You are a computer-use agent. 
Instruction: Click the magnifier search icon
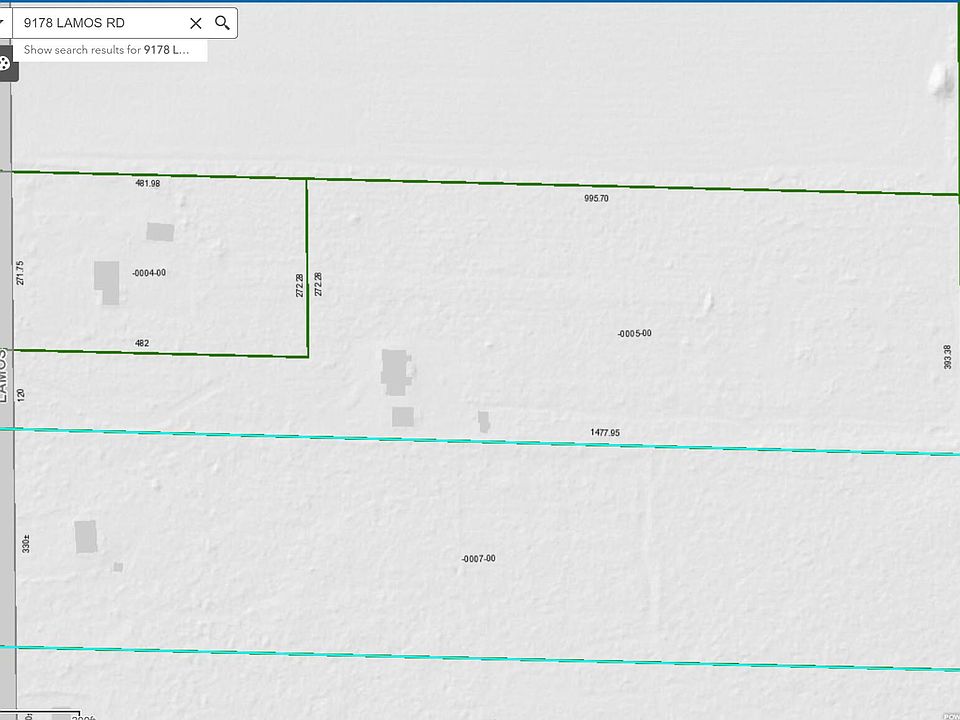(x=222, y=23)
